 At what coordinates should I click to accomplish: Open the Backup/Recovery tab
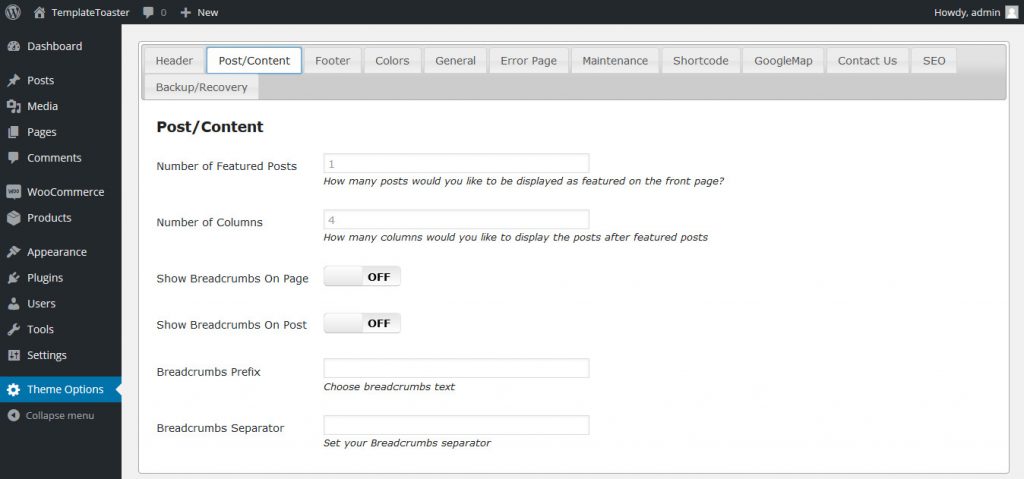click(201, 87)
